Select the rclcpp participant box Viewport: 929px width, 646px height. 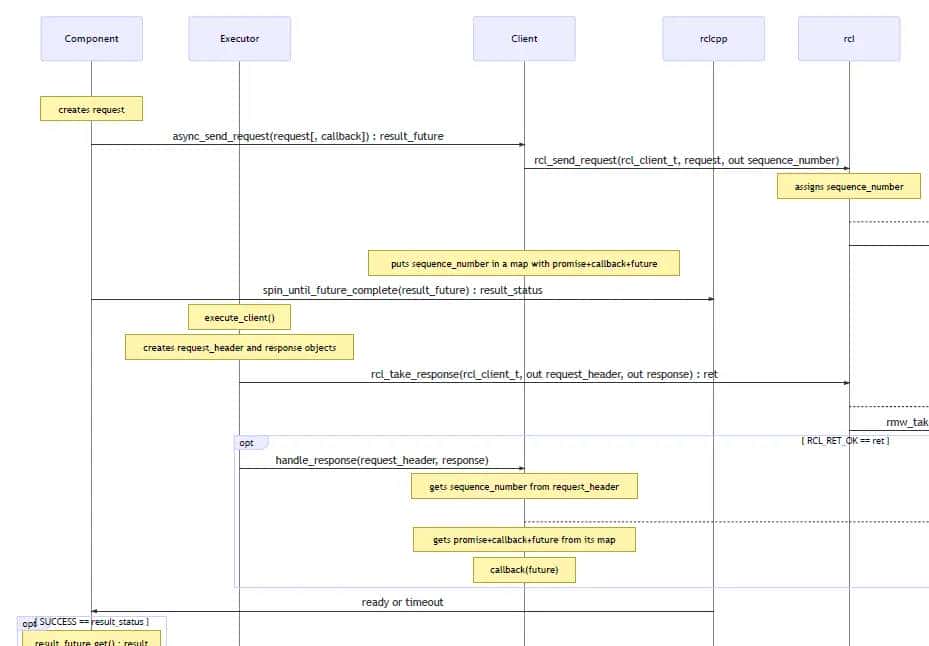click(x=713, y=39)
